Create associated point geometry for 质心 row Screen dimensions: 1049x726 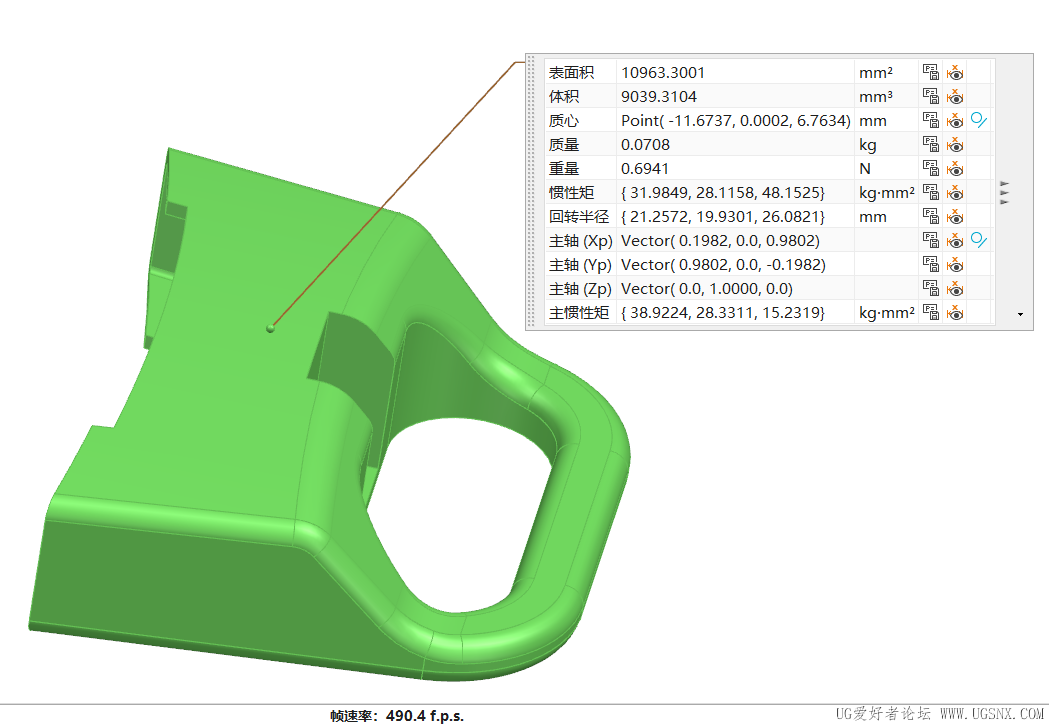979,120
